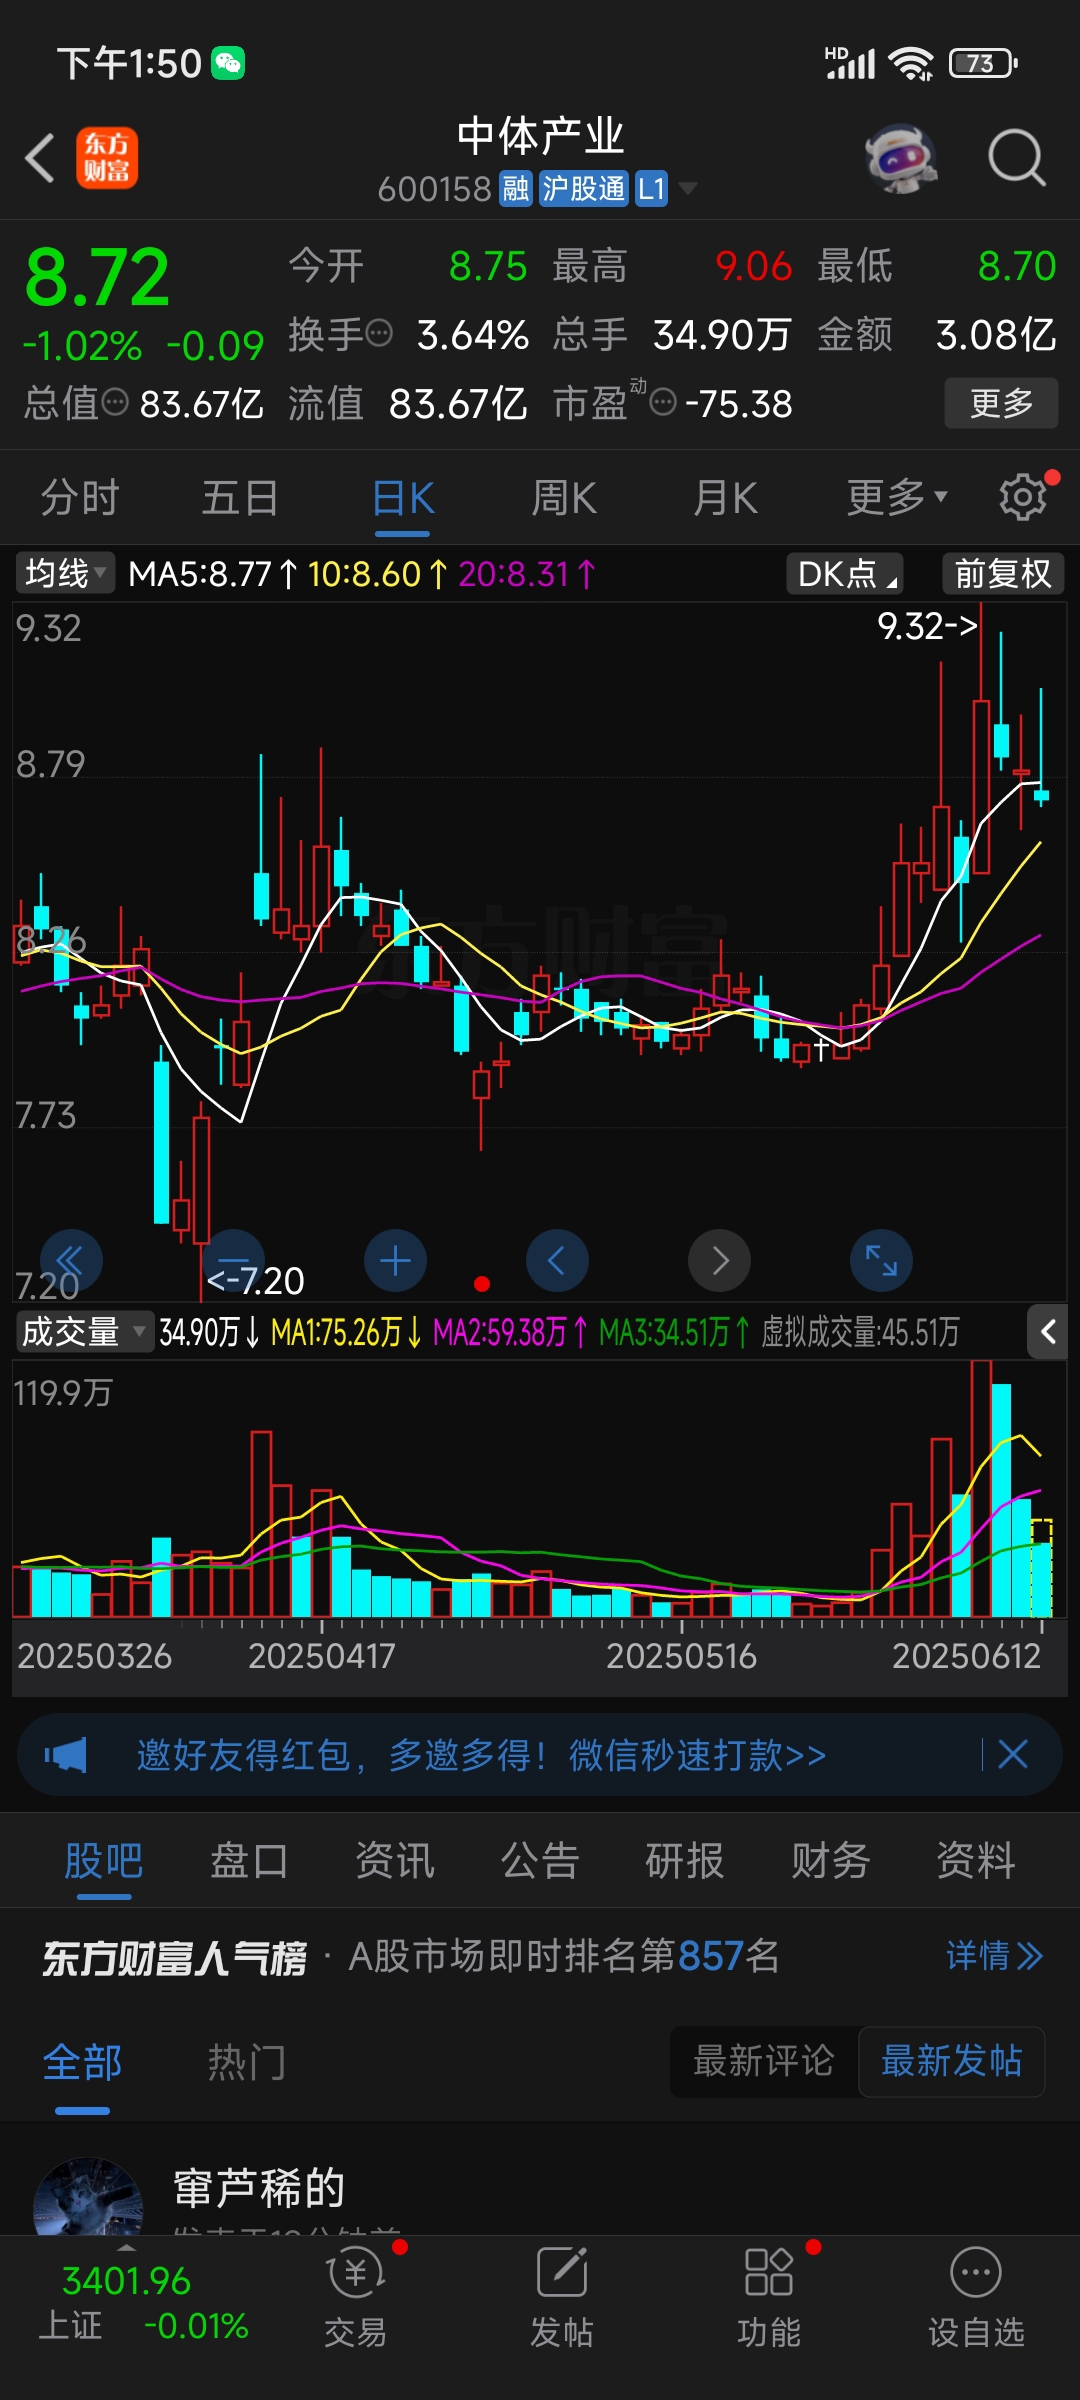Expand the 更多 chart period dropdown
The width and height of the screenshot is (1080, 2400).
[897, 498]
